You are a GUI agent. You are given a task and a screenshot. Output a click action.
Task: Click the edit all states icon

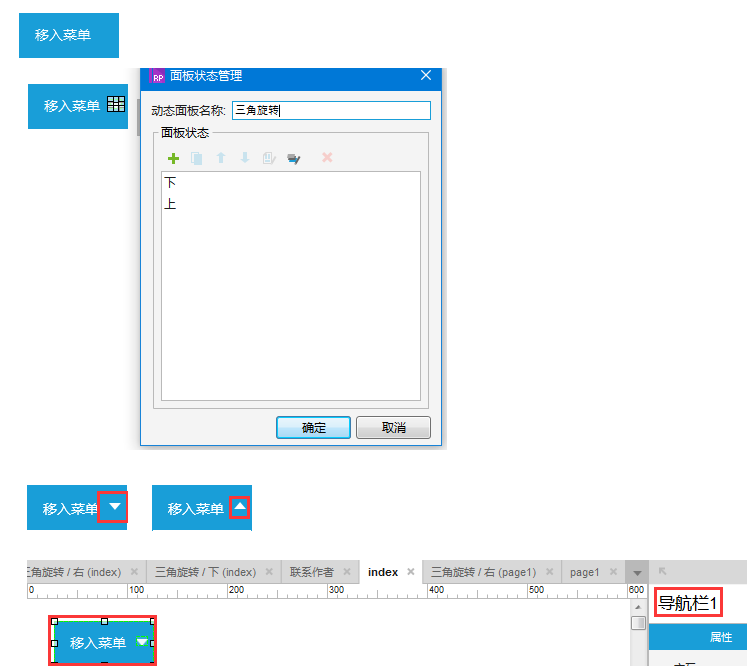[x=294, y=158]
